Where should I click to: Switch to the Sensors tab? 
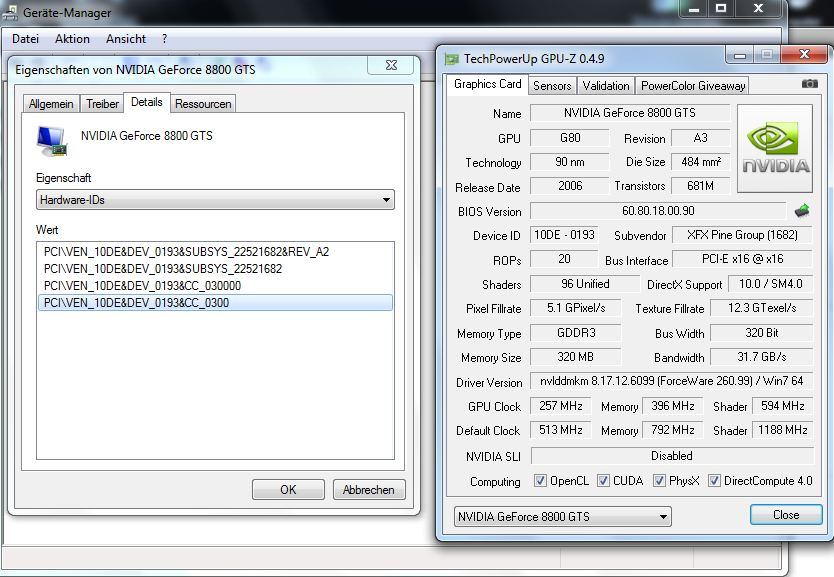552,86
